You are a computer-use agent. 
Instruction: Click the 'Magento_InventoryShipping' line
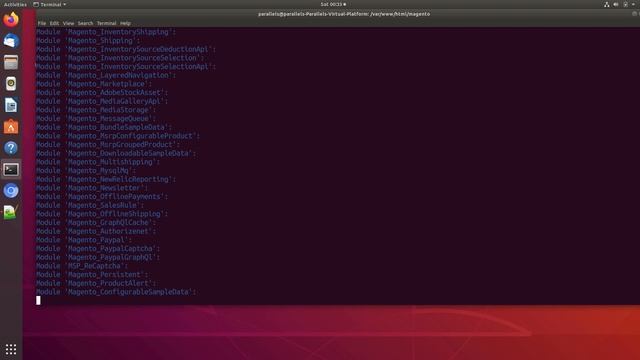click(x=106, y=32)
